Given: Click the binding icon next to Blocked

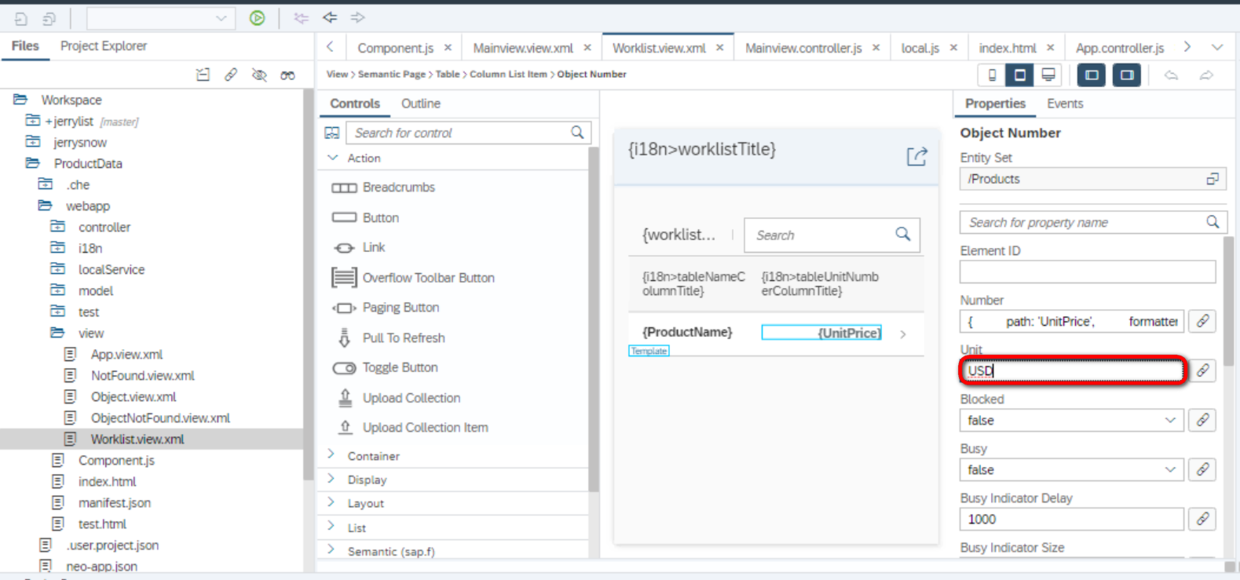Looking at the screenshot, I should (1203, 421).
